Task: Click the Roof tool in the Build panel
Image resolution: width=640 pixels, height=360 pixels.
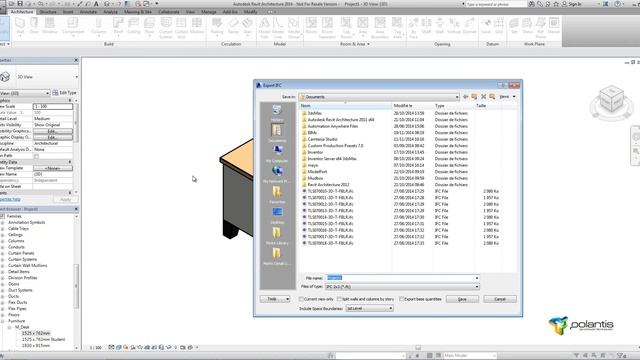Action: (x=118, y=27)
